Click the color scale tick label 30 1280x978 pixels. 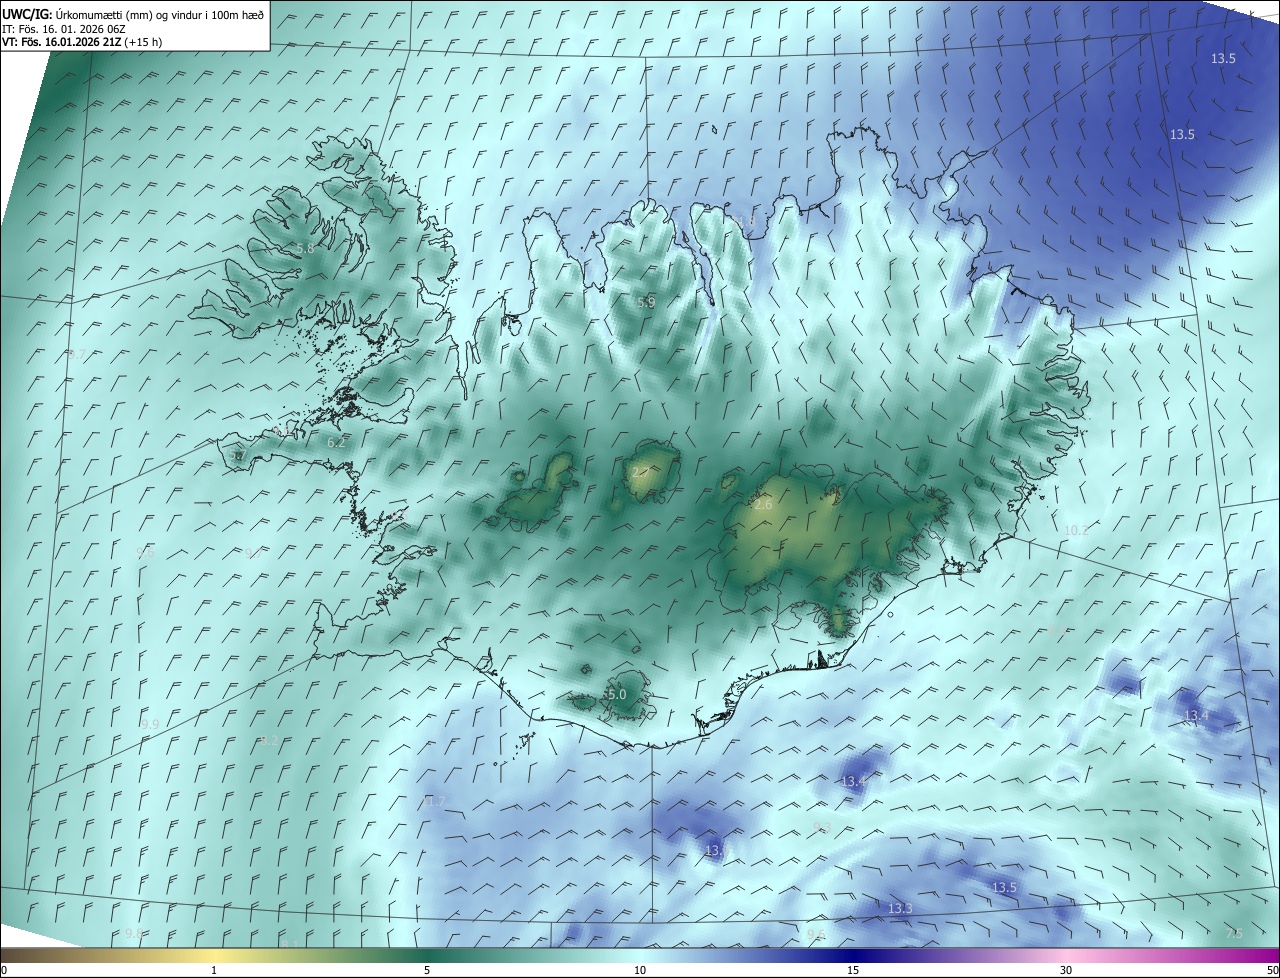1066,970
